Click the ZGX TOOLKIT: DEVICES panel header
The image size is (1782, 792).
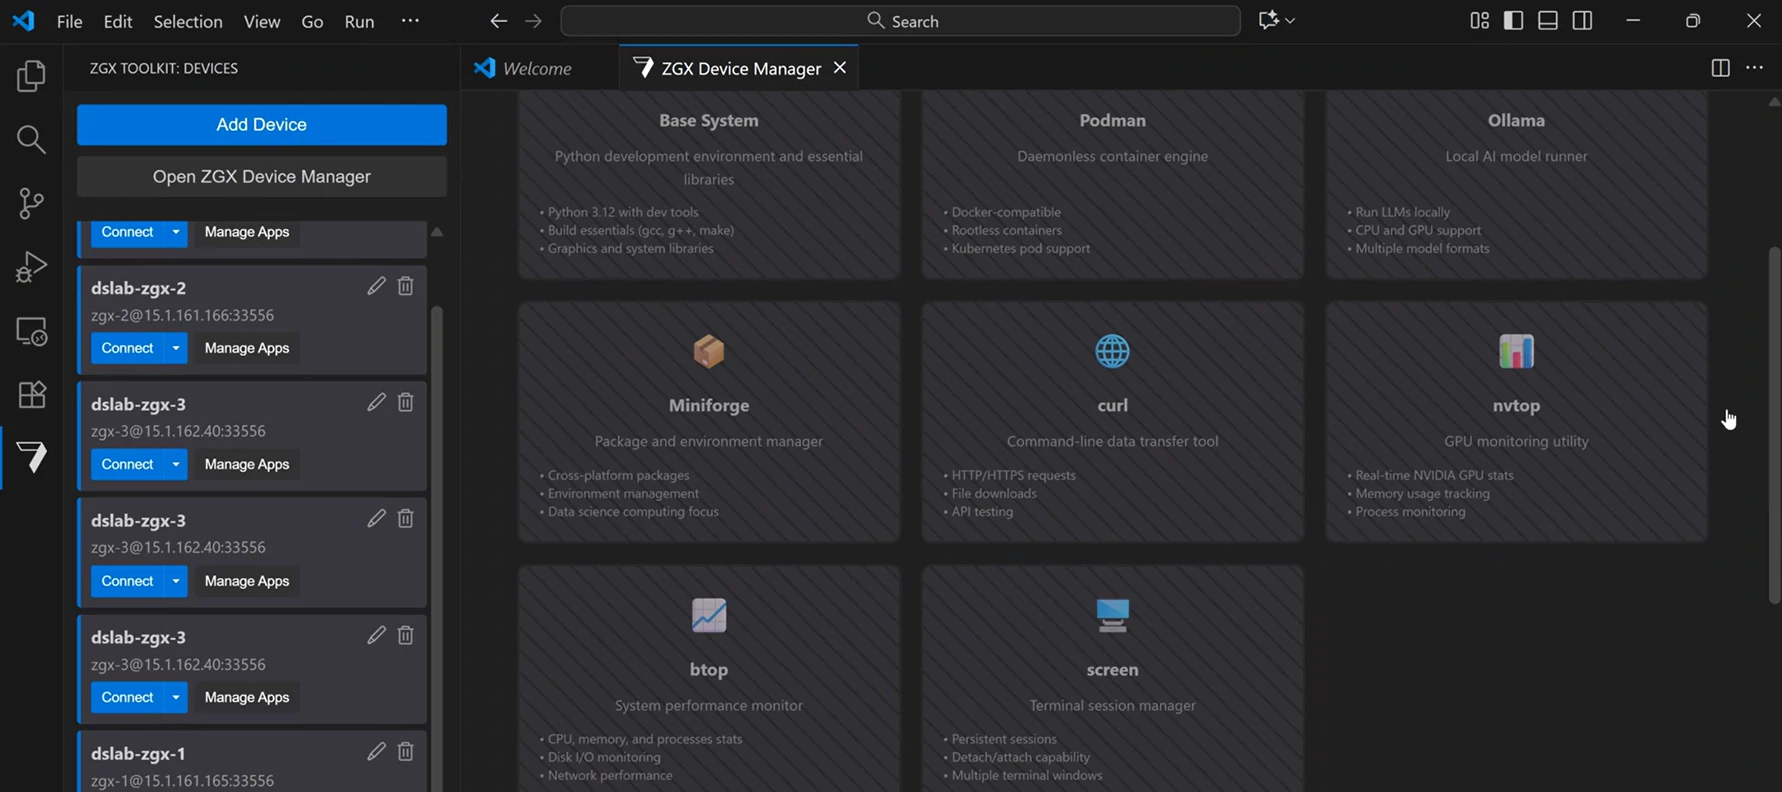164,68
